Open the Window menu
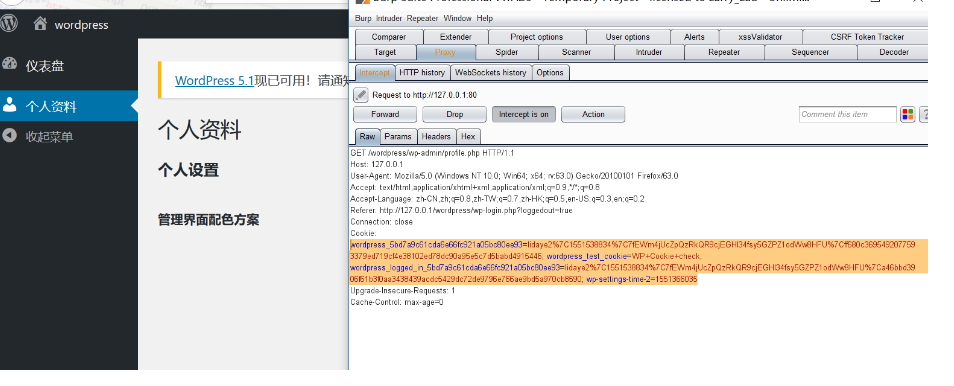Screen dimensions: 954x386 458,18
